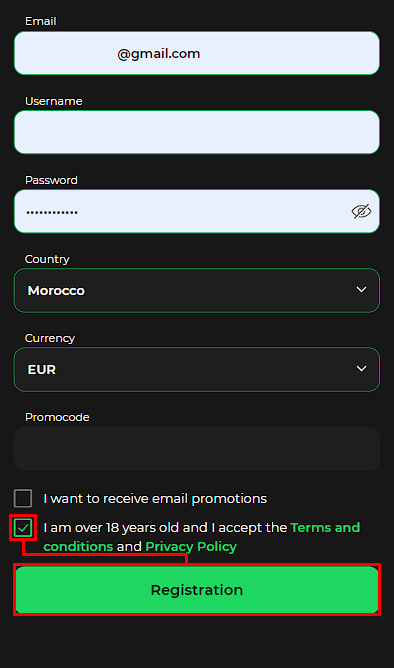This screenshot has height=668, width=394.
Task: Click the Username field label
Action: click(x=54, y=101)
